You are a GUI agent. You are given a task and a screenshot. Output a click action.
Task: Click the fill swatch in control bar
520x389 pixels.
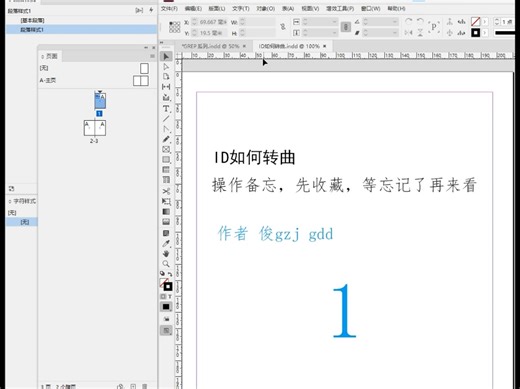(x=475, y=22)
